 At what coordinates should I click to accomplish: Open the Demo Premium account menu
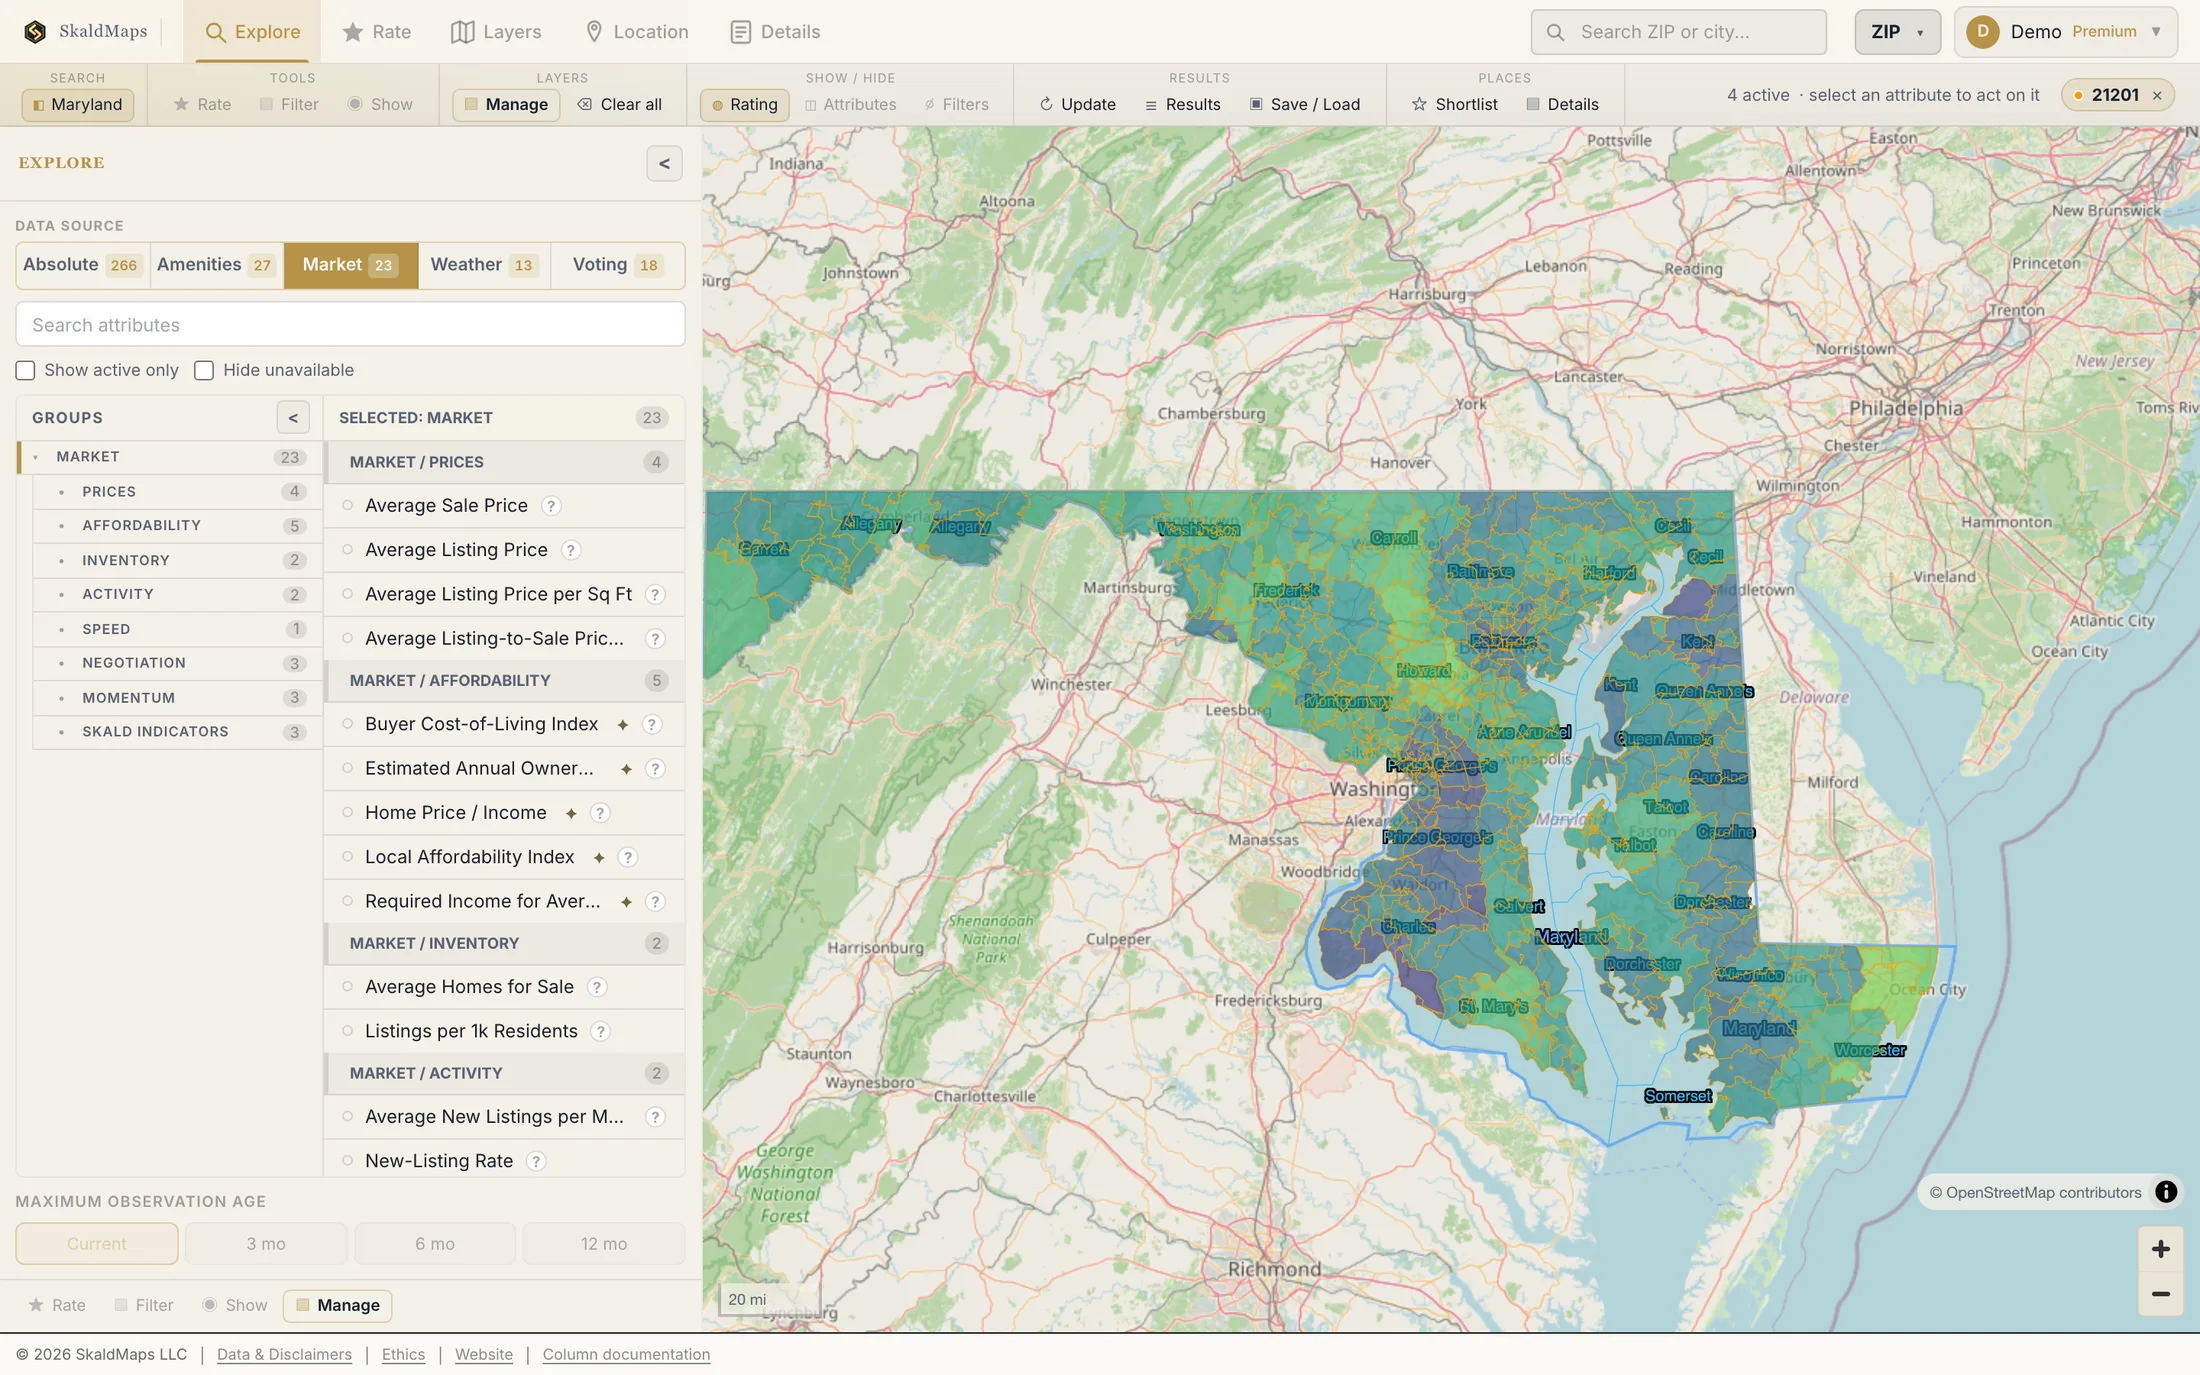point(2066,32)
